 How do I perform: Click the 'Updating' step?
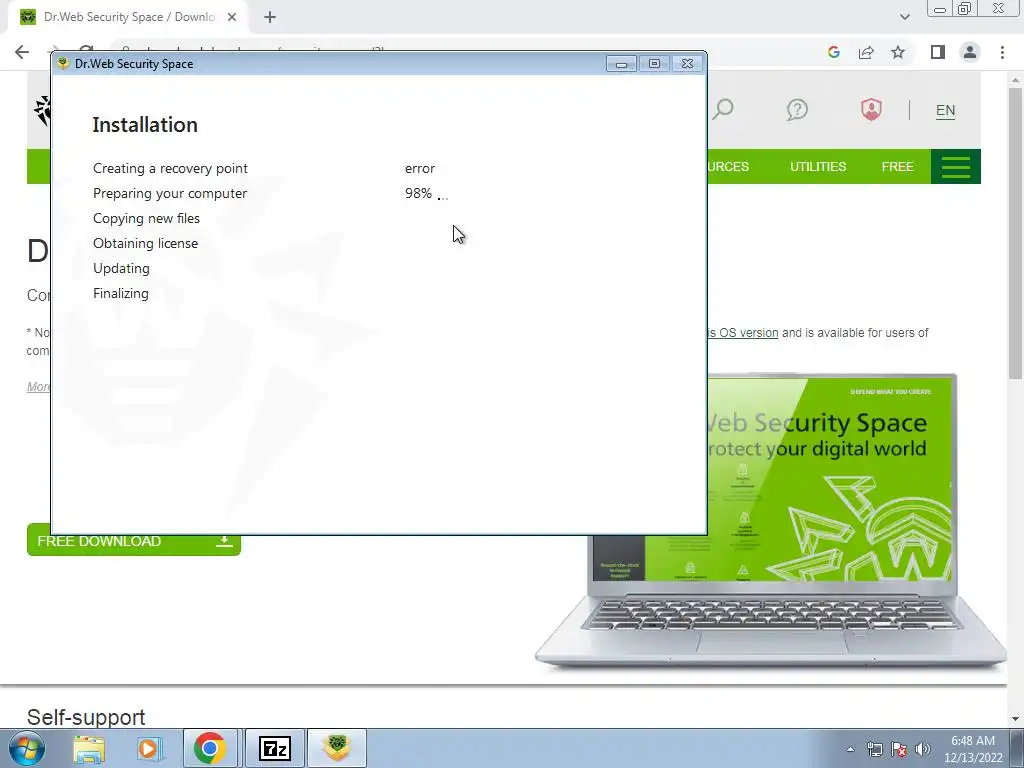click(x=121, y=268)
